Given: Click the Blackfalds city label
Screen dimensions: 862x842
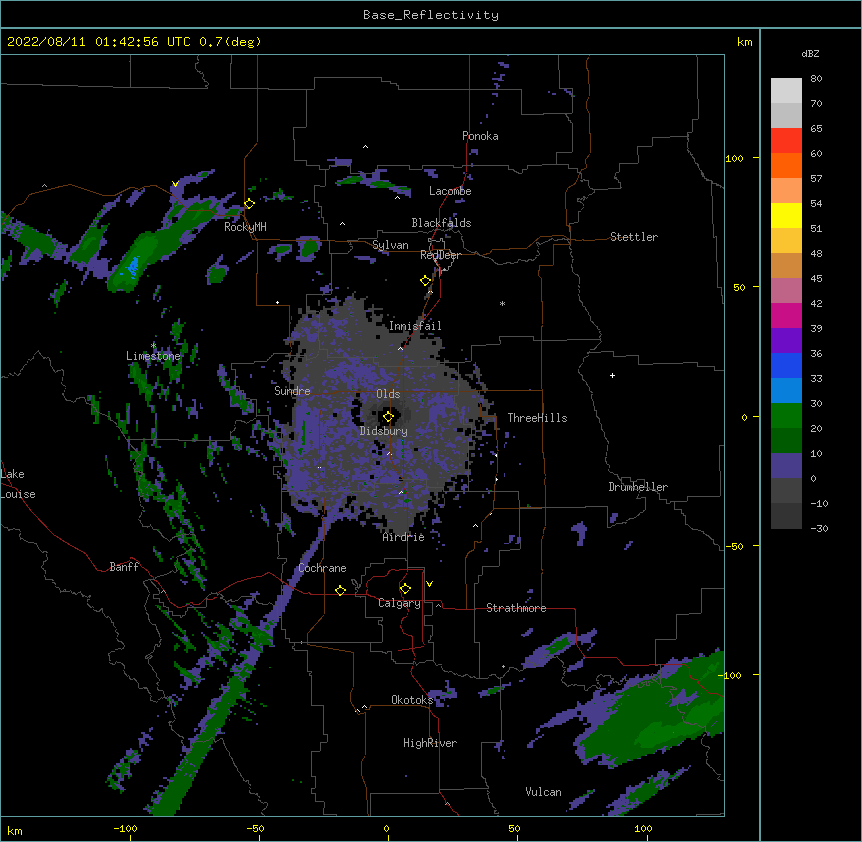Looking at the screenshot, I should 441,223.
